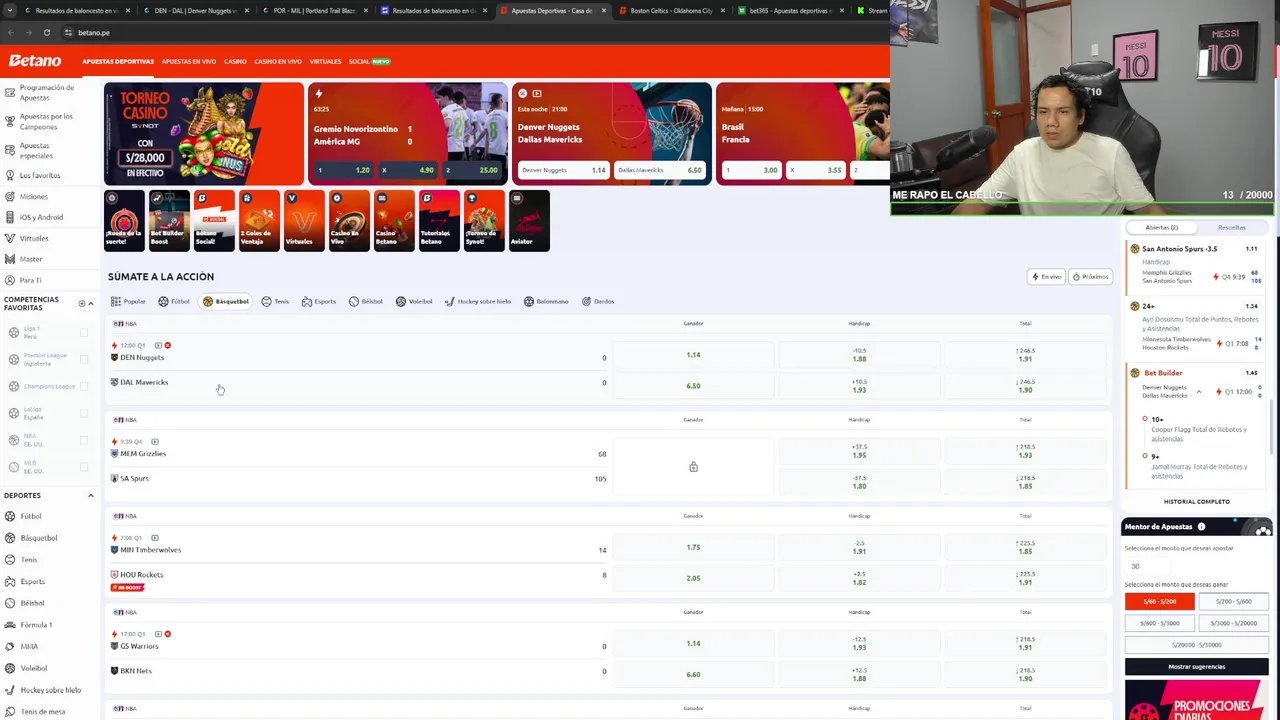1280x720 pixels.
Task: Toggle the Próximos filter
Action: (x=1090, y=276)
